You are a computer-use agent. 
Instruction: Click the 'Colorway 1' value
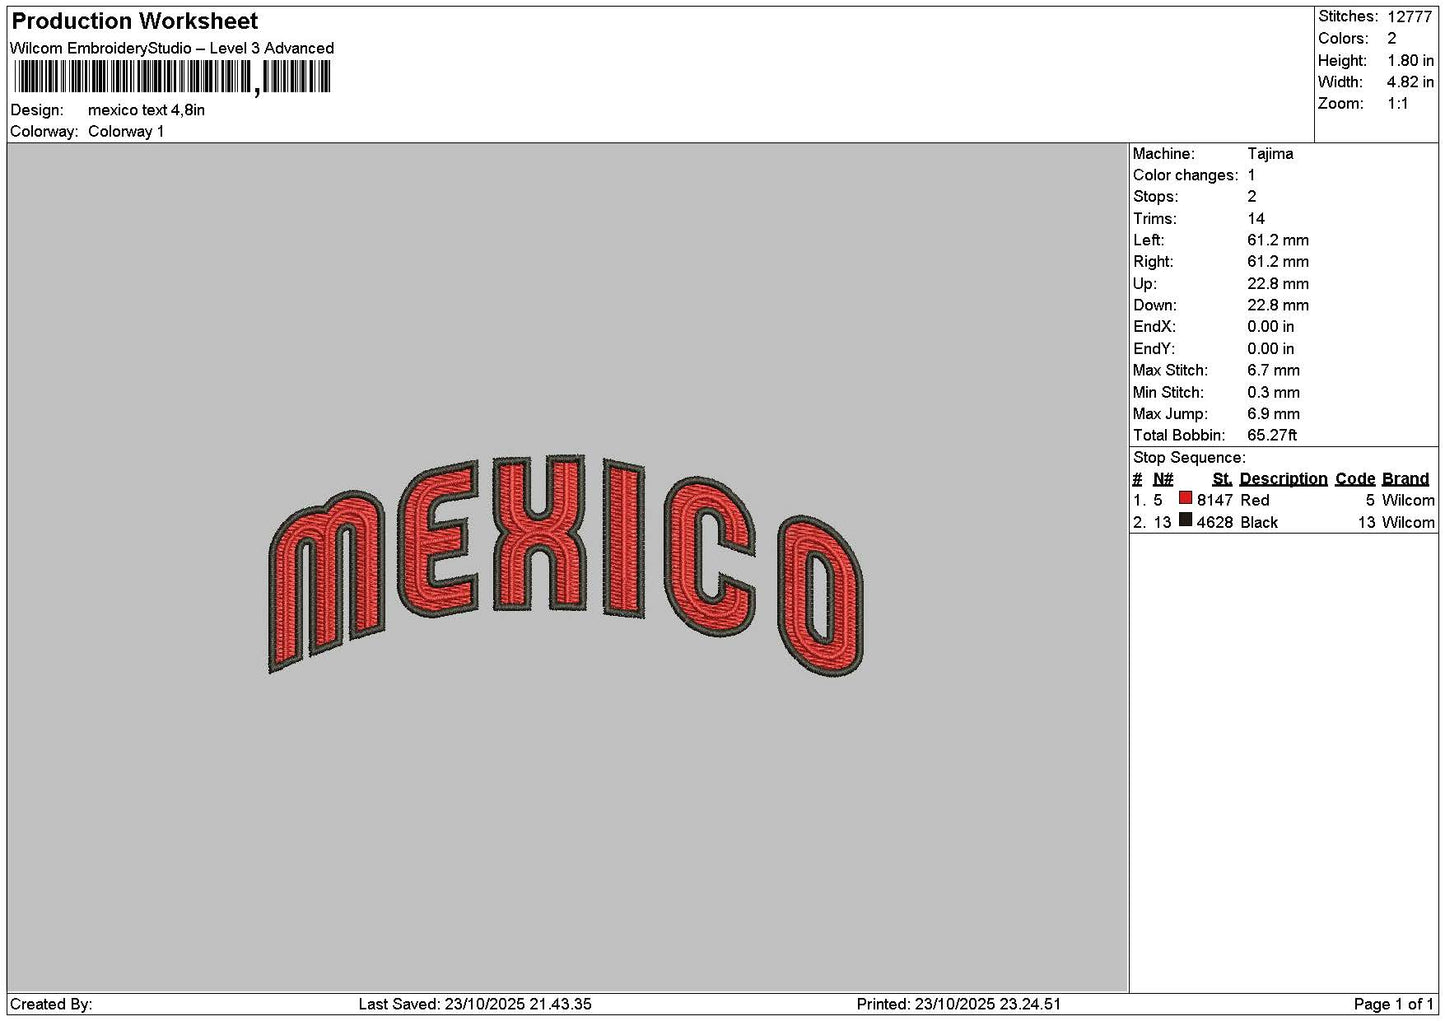pyautogui.click(x=126, y=131)
